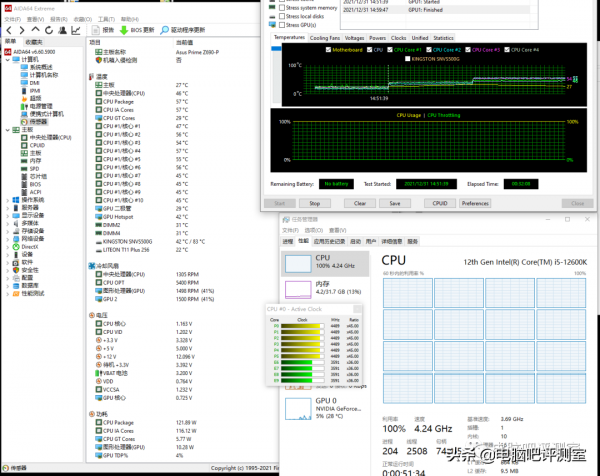Image resolution: width=600 pixels, height=476 pixels.
Task: Click the Preferences button
Action: tap(474, 203)
